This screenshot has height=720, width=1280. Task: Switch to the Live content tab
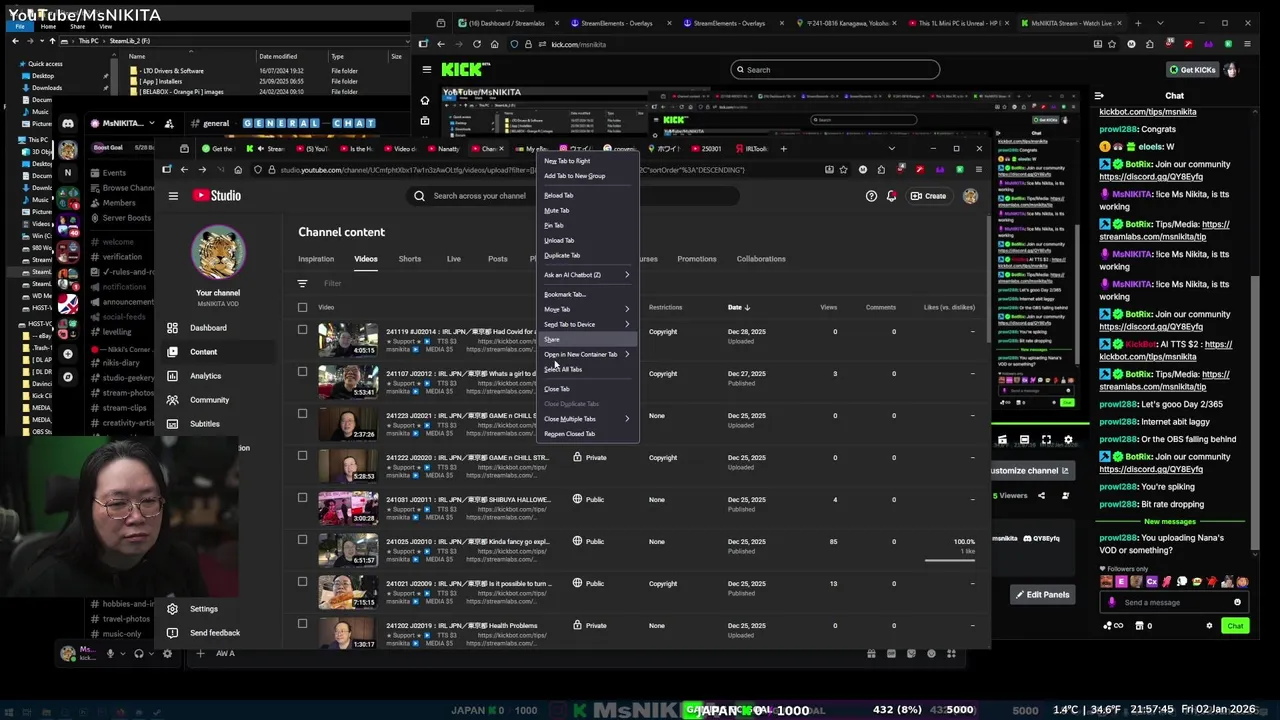tap(453, 259)
